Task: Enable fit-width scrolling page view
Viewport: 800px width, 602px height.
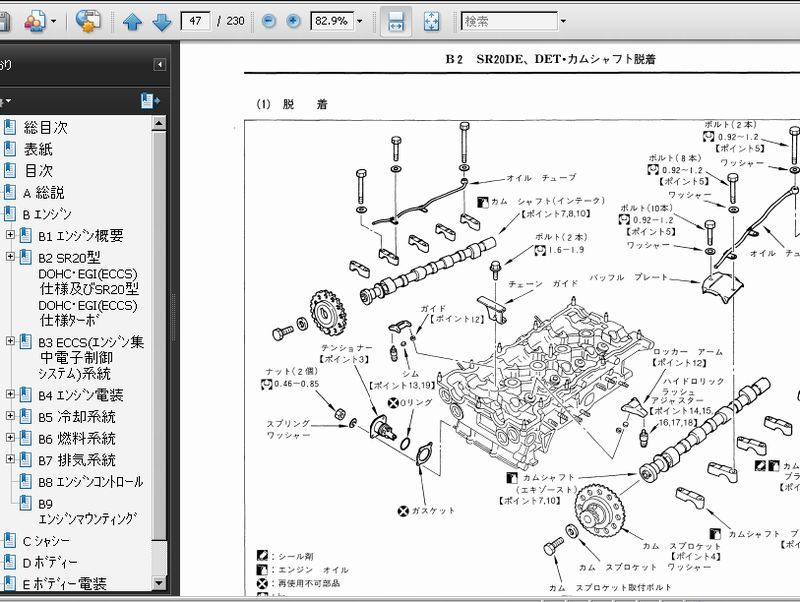Action: point(396,21)
